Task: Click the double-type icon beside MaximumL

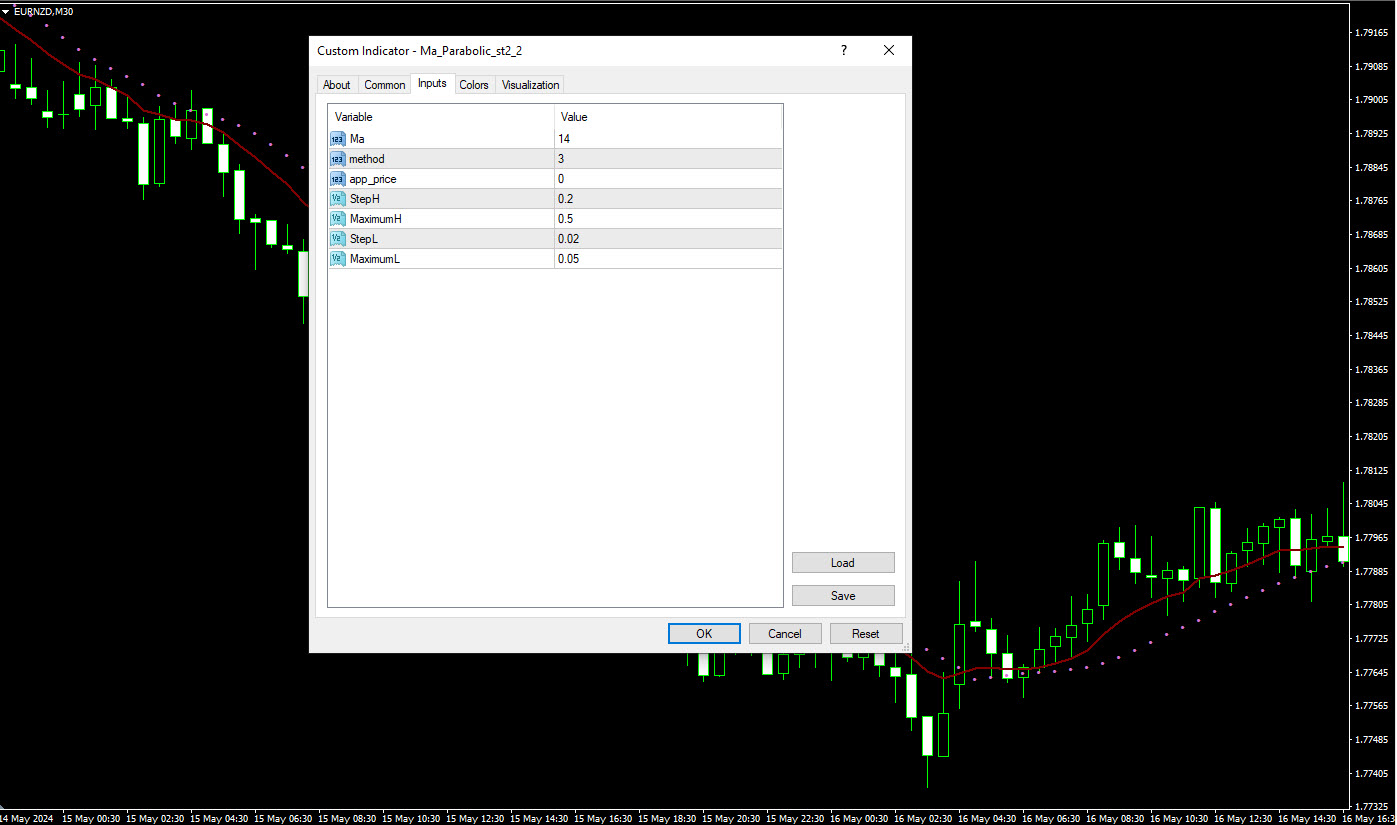Action: pos(337,259)
